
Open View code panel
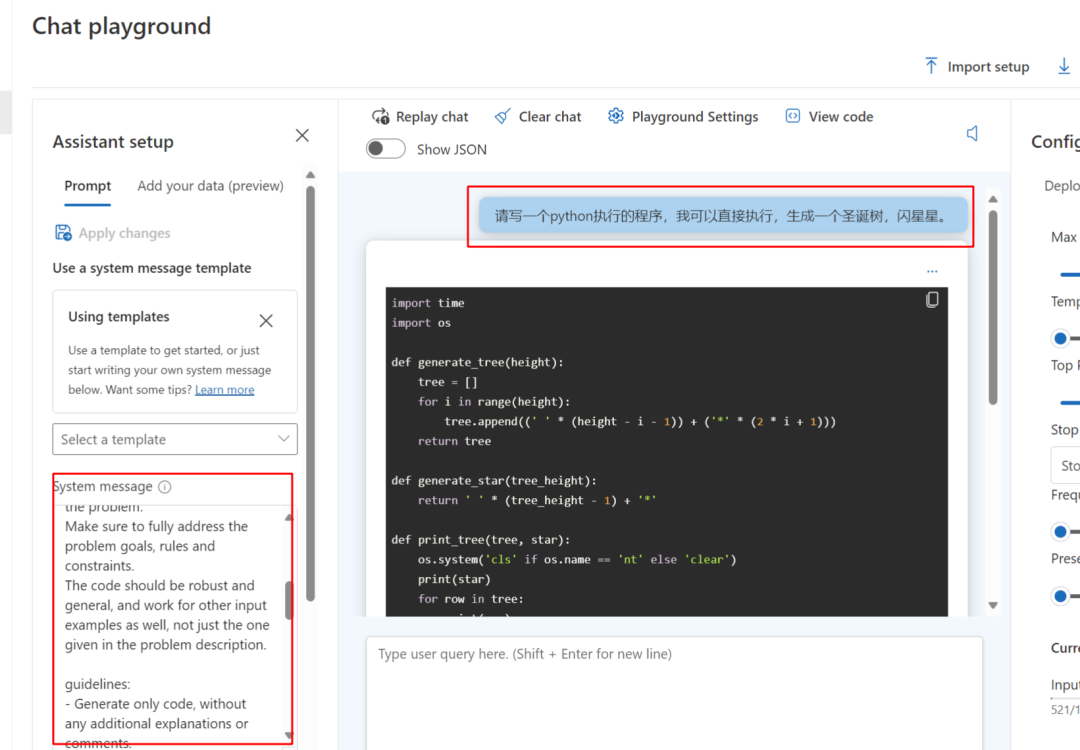pyautogui.click(x=829, y=116)
